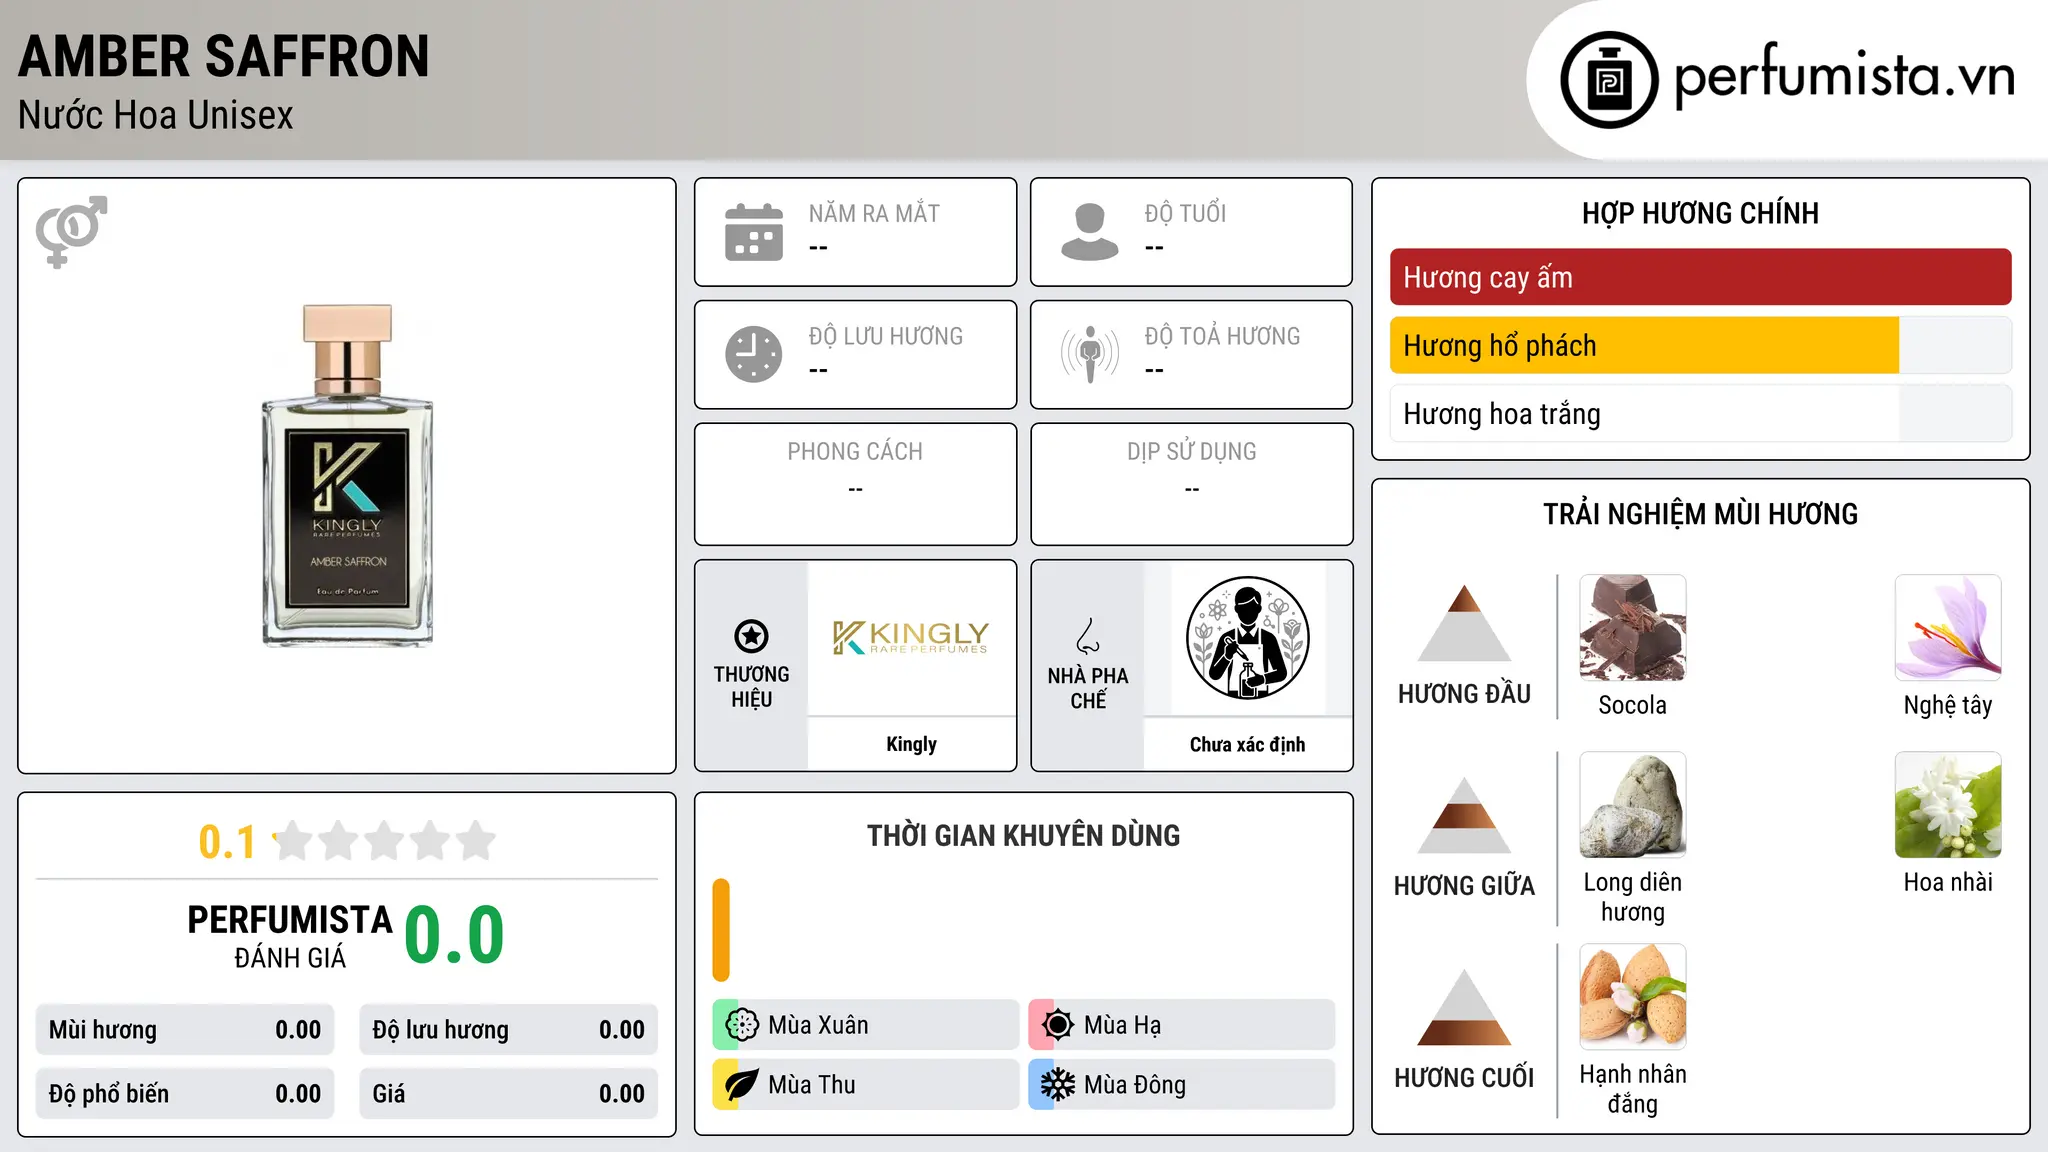Click the AMBER SAFFRON title

tap(224, 56)
